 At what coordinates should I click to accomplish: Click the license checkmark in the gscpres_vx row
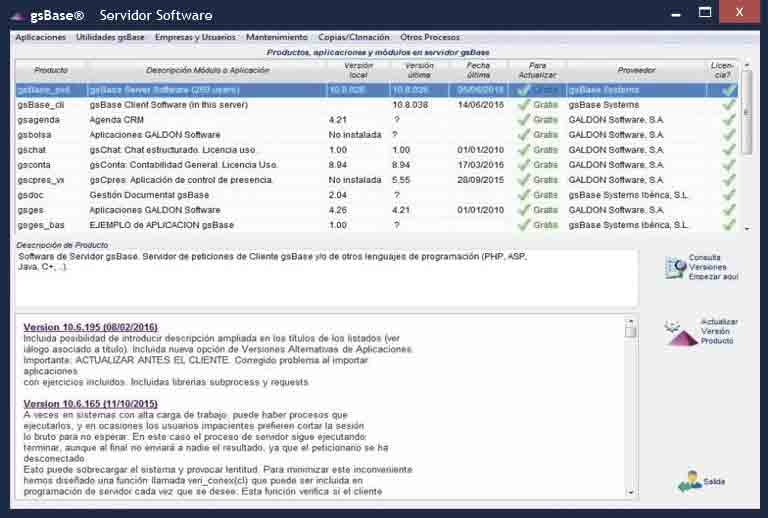click(x=728, y=180)
